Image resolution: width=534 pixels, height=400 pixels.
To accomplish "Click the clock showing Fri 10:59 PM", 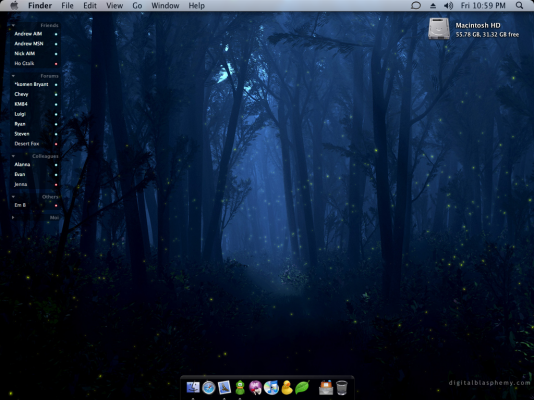I will [483, 5].
